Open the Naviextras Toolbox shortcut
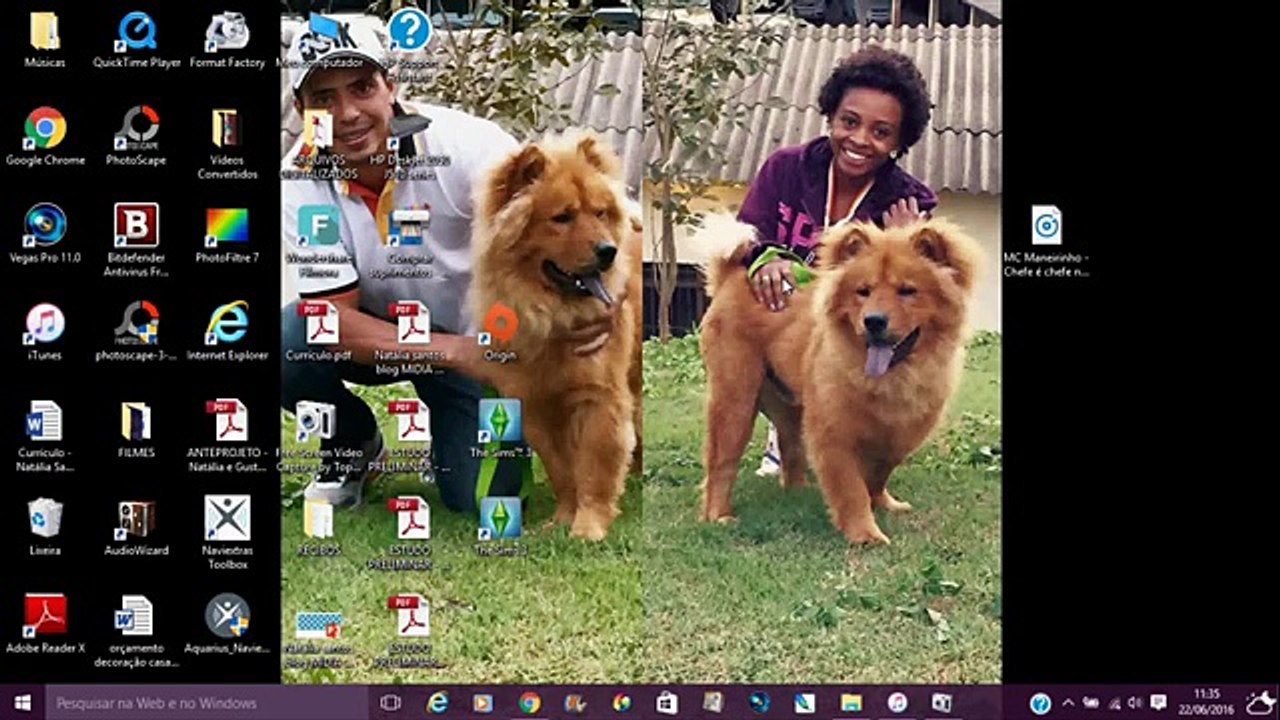1280x720 pixels. tap(227, 533)
